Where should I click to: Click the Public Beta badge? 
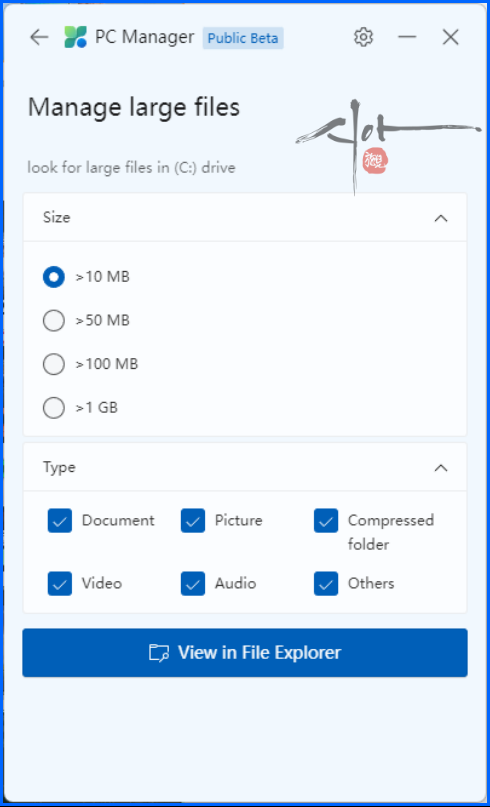pos(243,38)
